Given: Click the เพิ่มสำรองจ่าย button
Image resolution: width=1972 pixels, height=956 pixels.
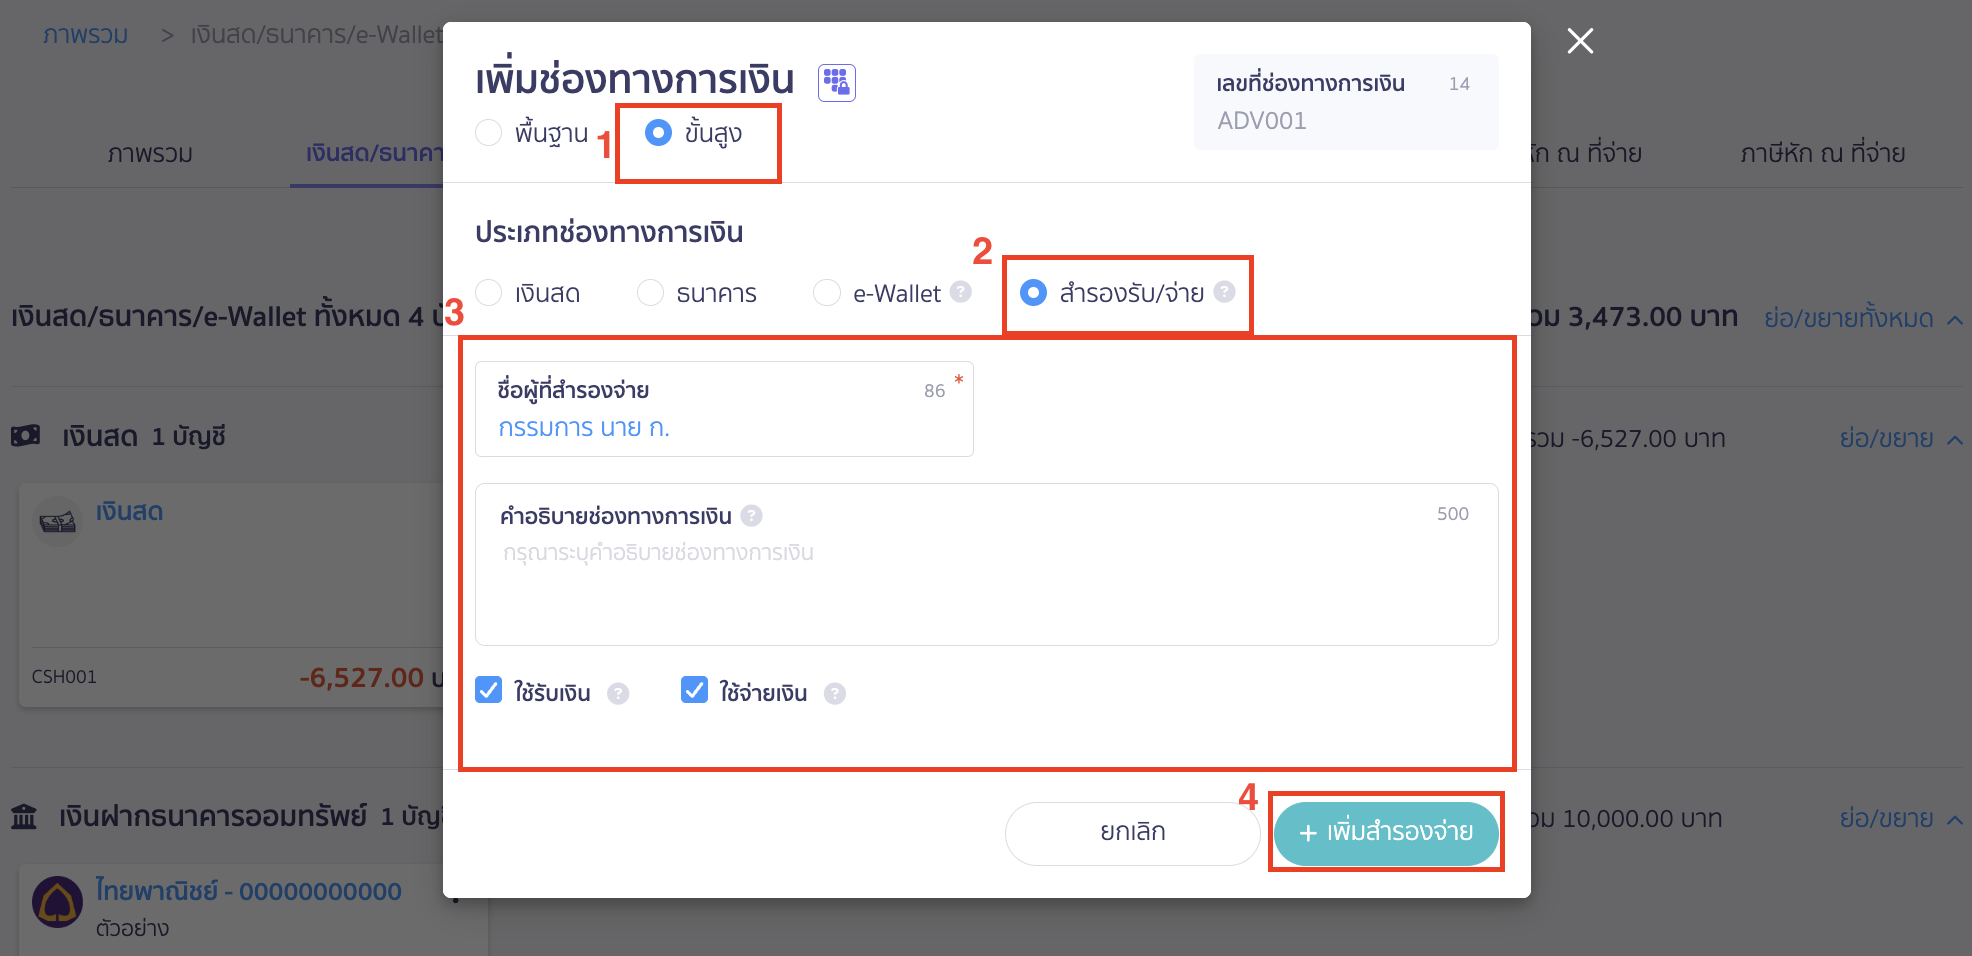Looking at the screenshot, I should tap(1386, 832).
